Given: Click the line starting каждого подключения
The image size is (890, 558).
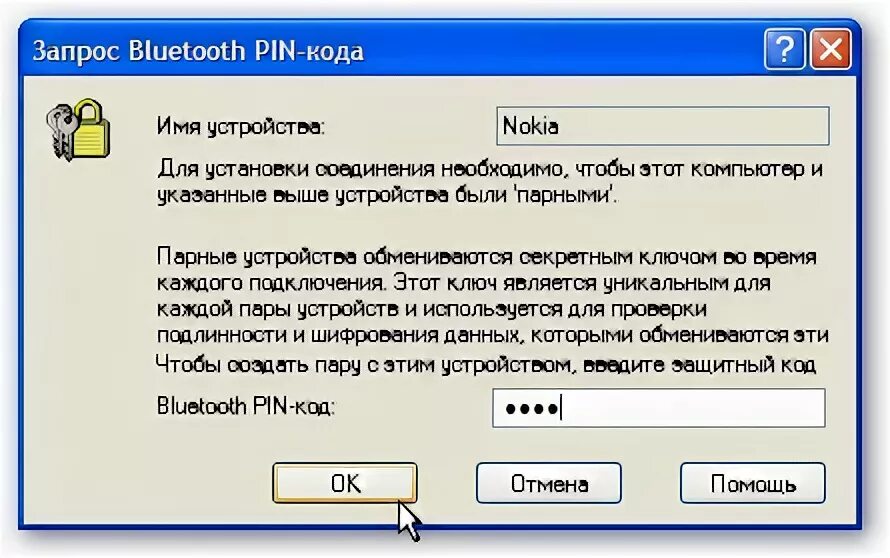Looking at the screenshot, I should coord(463,283).
